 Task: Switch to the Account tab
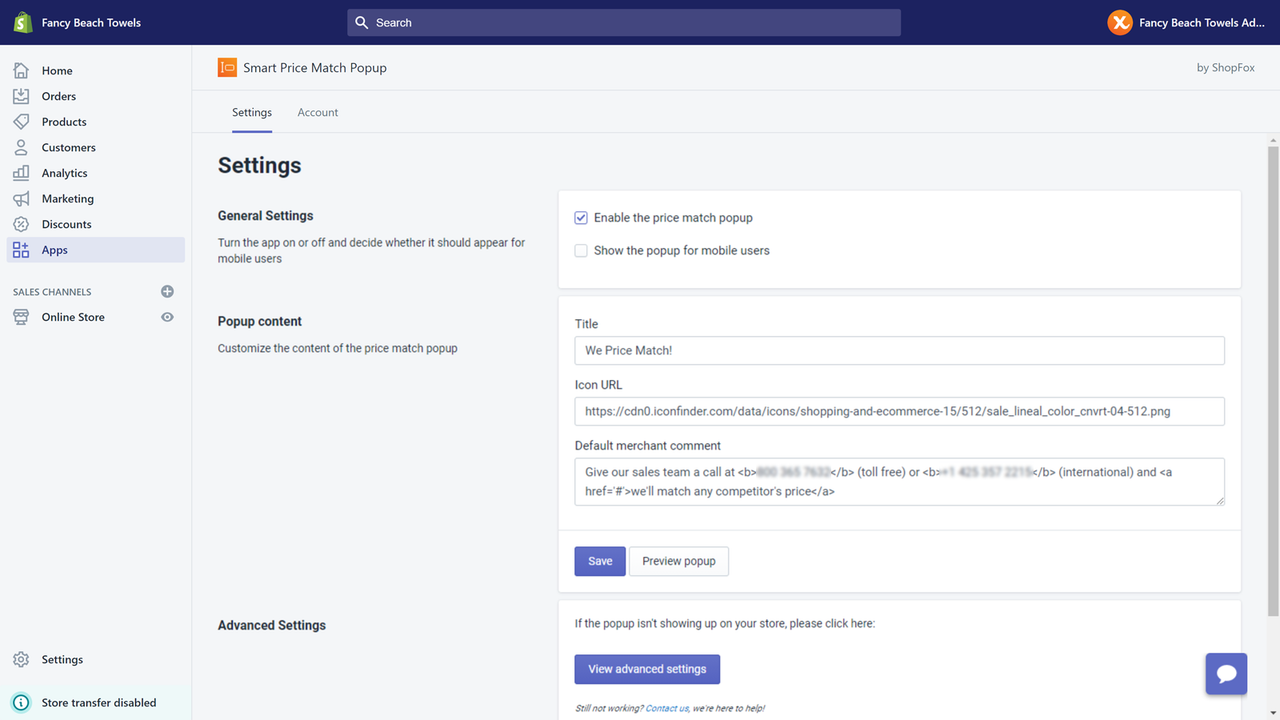click(x=317, y=112)
